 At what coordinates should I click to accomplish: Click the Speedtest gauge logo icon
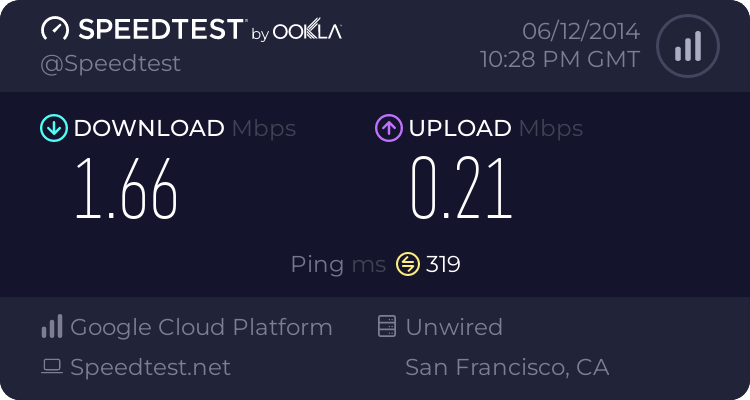click(x=55, y=29)
